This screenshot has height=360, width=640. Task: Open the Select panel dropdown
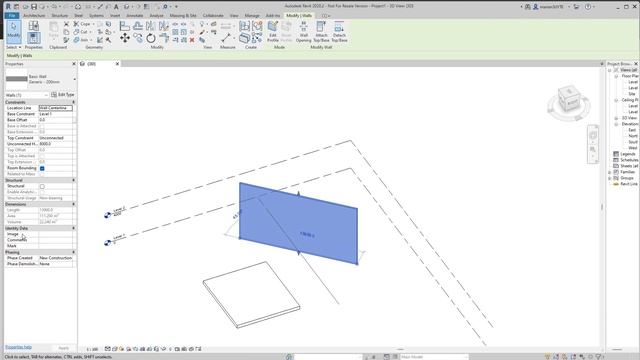(x=13, y=47)
